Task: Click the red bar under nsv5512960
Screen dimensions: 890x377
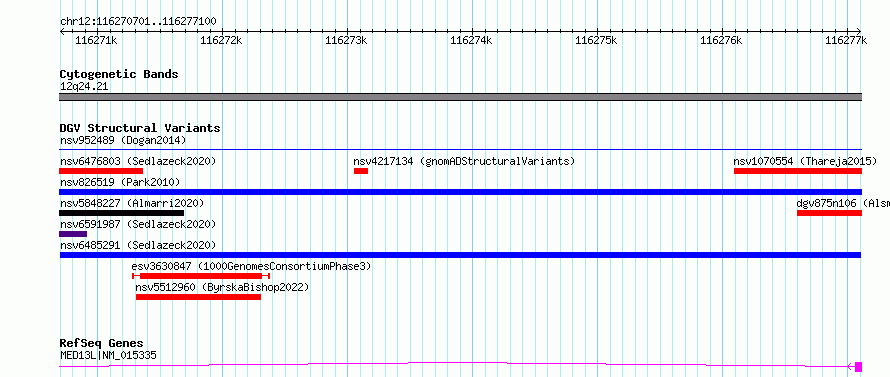Action: 199,297
